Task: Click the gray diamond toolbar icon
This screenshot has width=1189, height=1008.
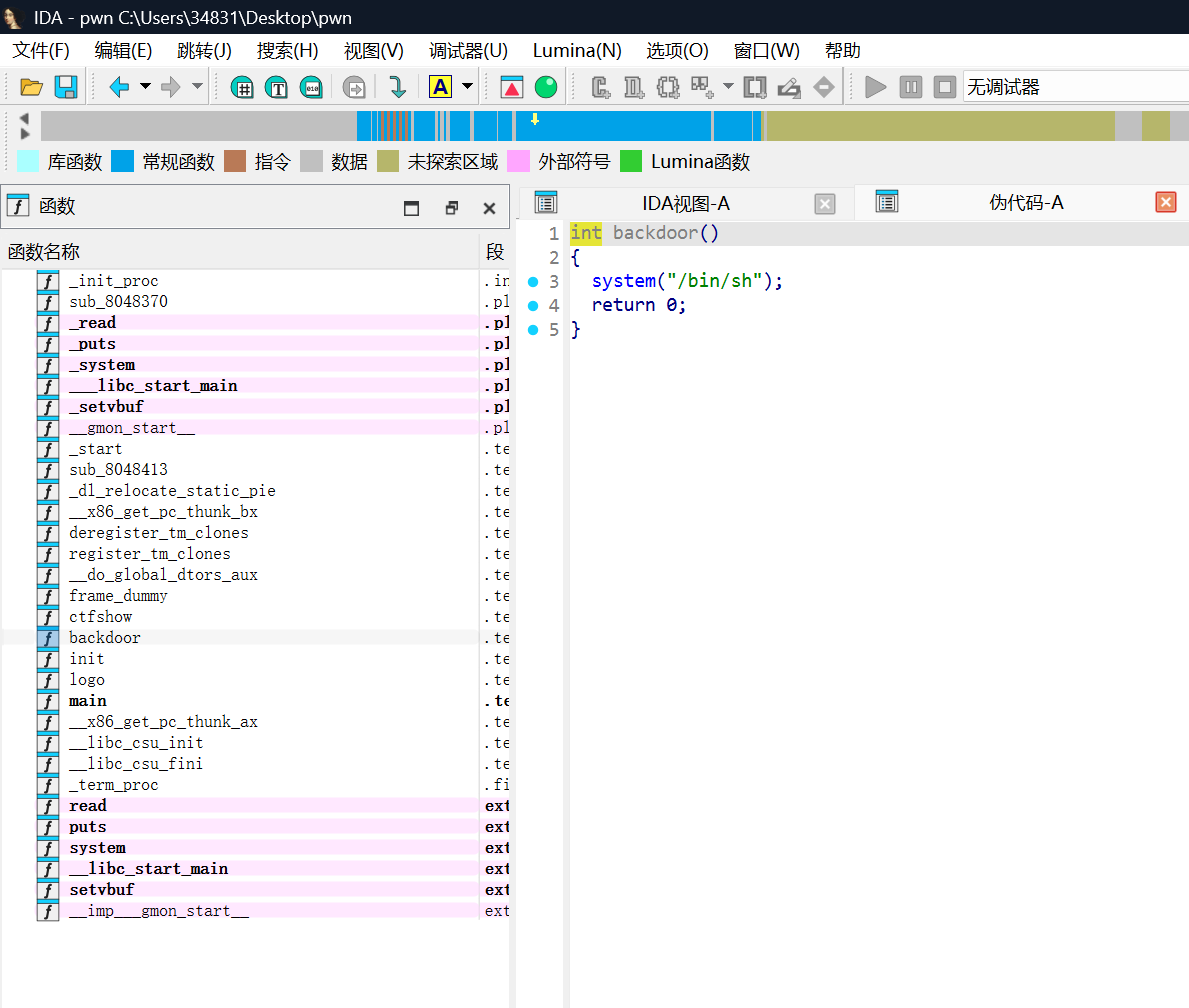Action: (824, 87)
